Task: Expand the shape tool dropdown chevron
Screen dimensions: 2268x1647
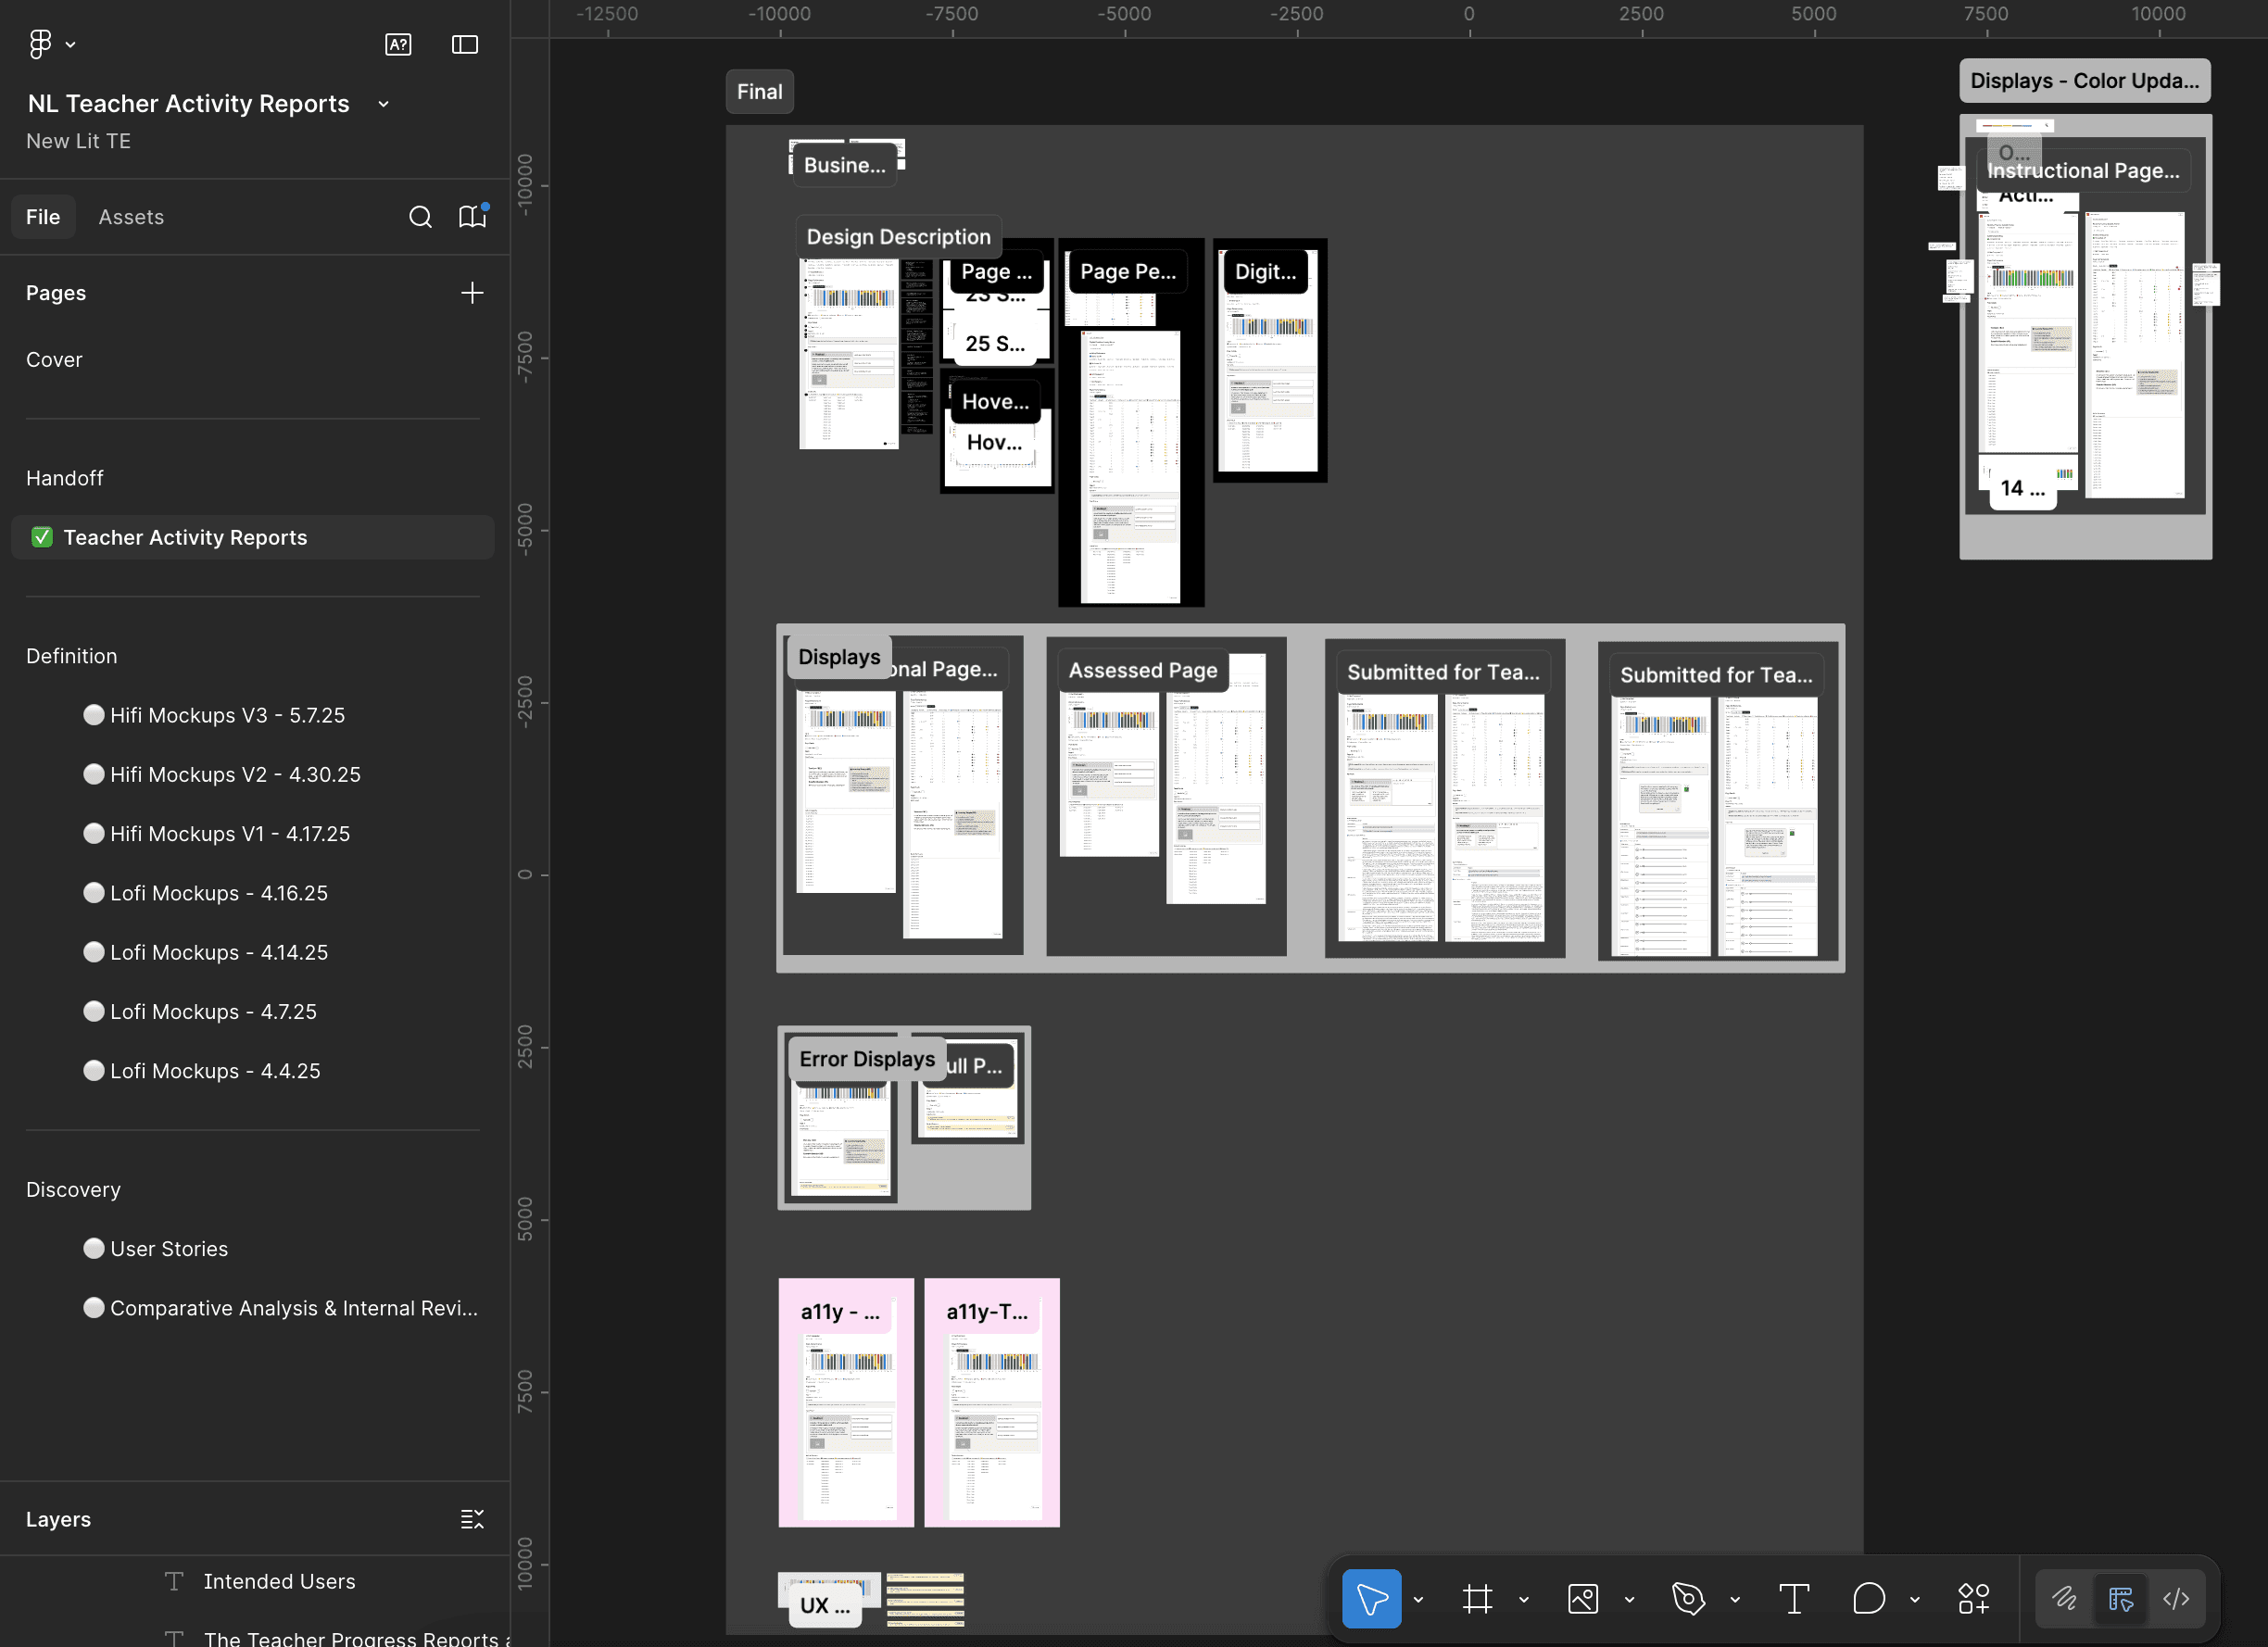Action: pyautogui.click(x=1629, y=1600)
